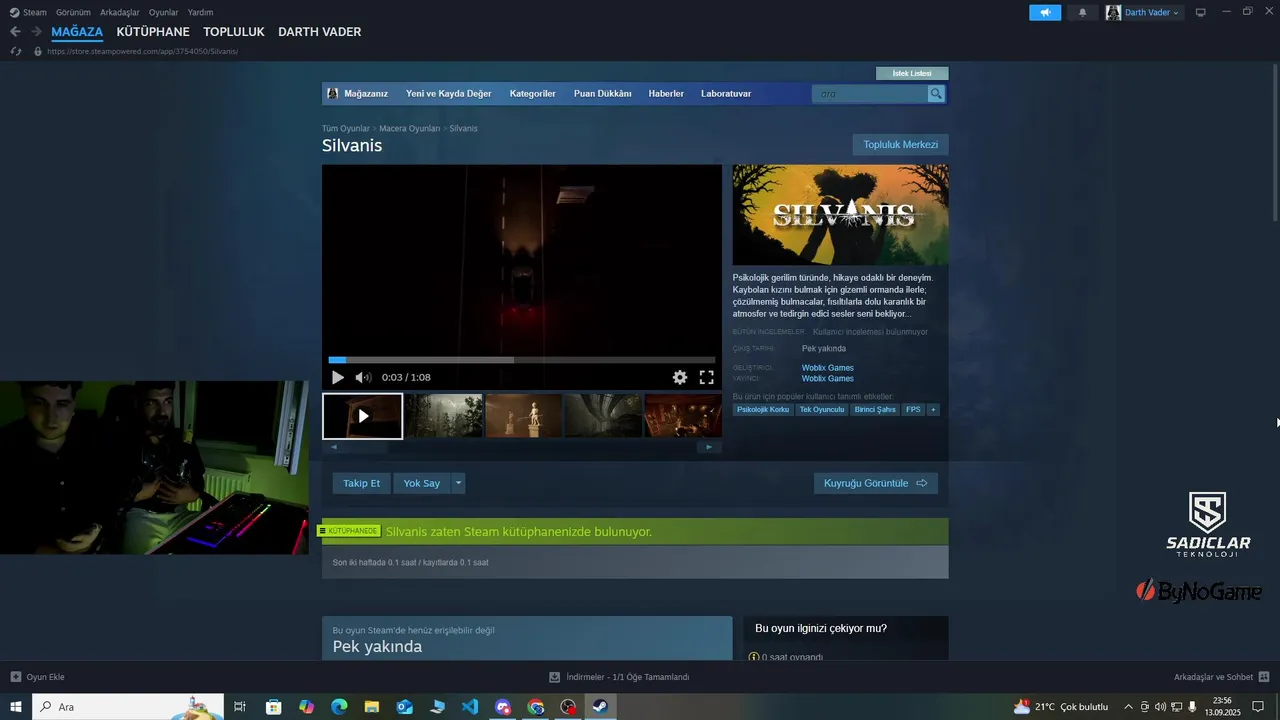The image size is (1280, 720).
Task: Reload the store page
Action: (x=15, y=51)
